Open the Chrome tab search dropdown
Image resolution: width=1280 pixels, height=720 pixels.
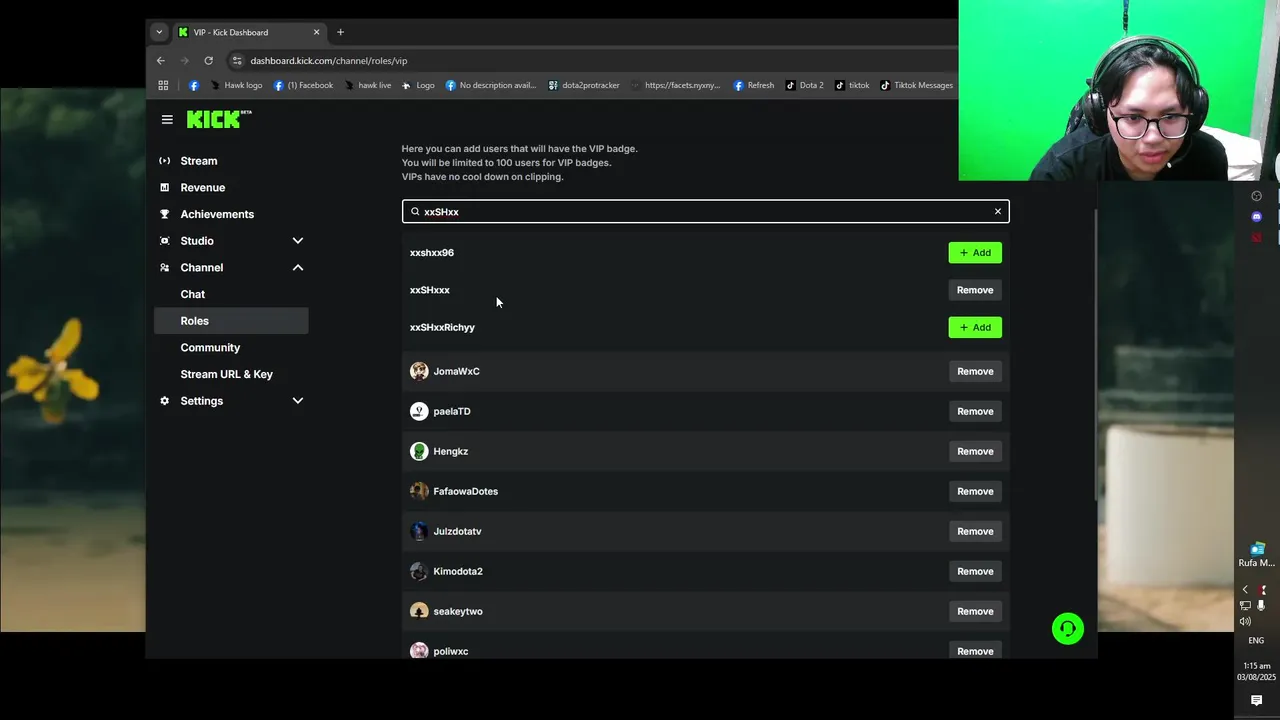(x=158, y=32)
